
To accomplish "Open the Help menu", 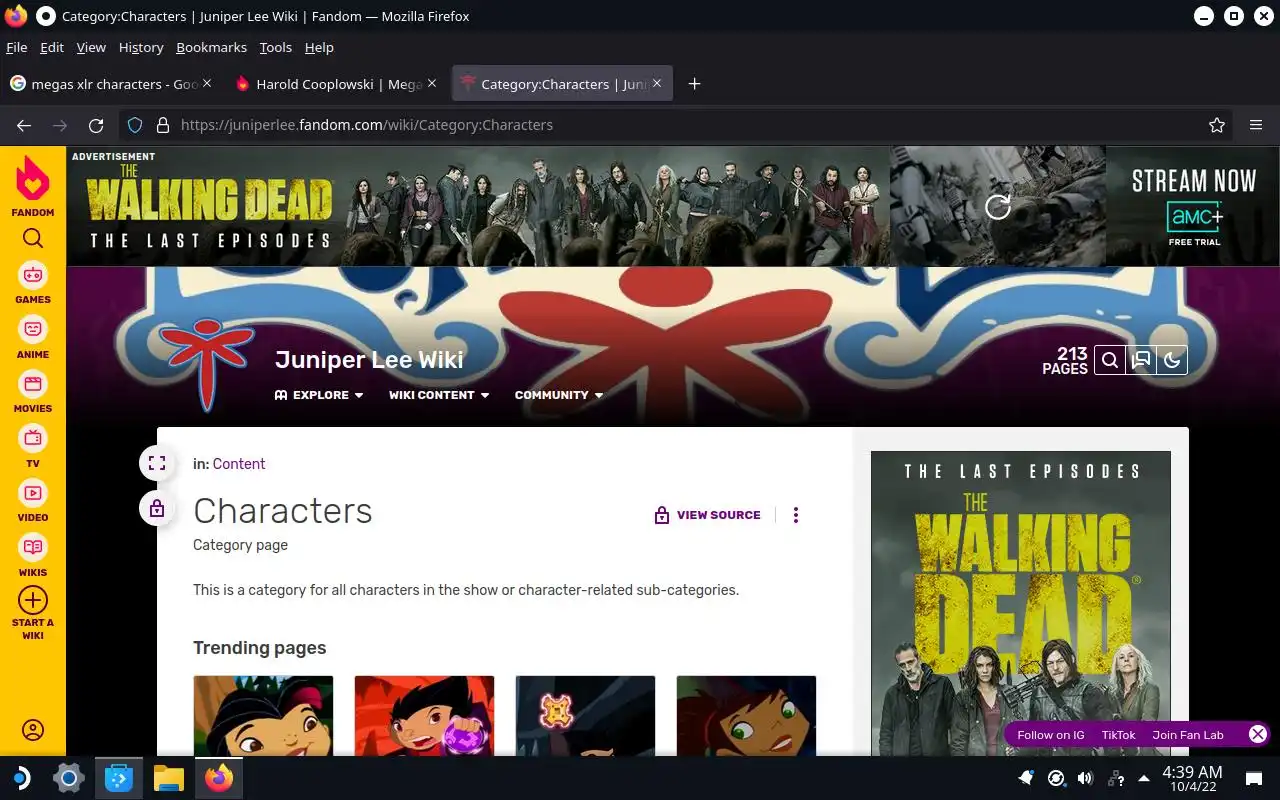I will [x=319, y=47].
